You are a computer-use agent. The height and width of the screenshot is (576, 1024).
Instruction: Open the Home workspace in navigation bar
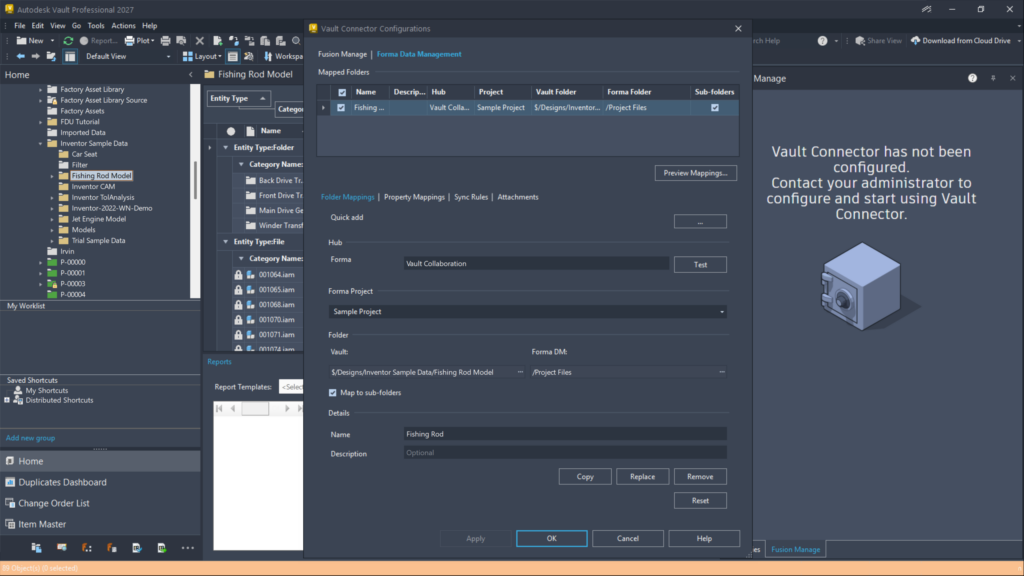[x=100, y=461]
